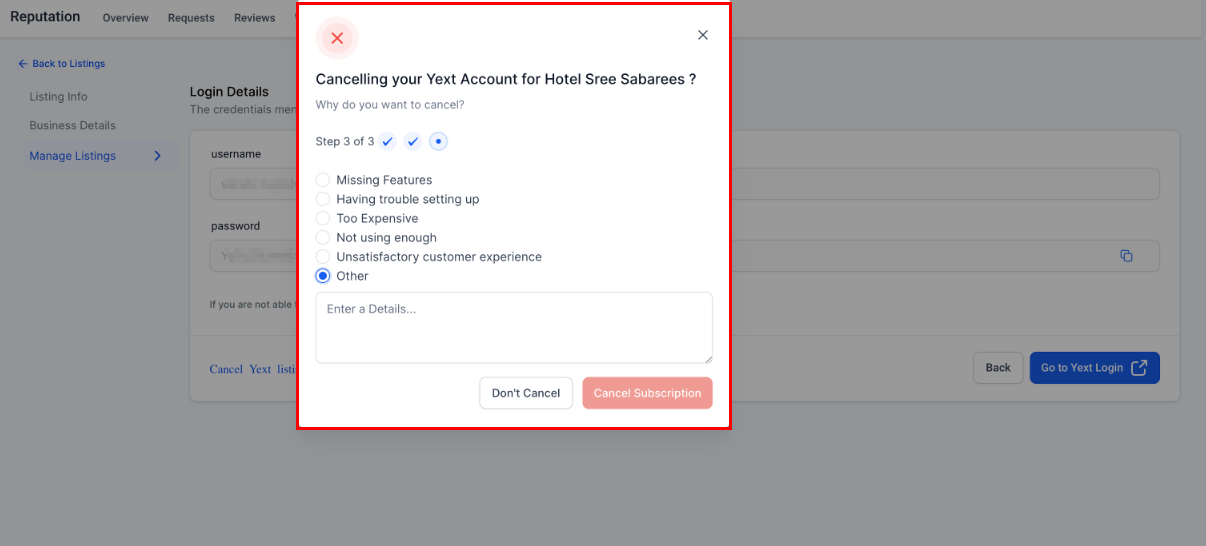This screenshot has height=546, width=1206.
Task: Copy the password with the copy icon
Action: [x=1126, y=256]
